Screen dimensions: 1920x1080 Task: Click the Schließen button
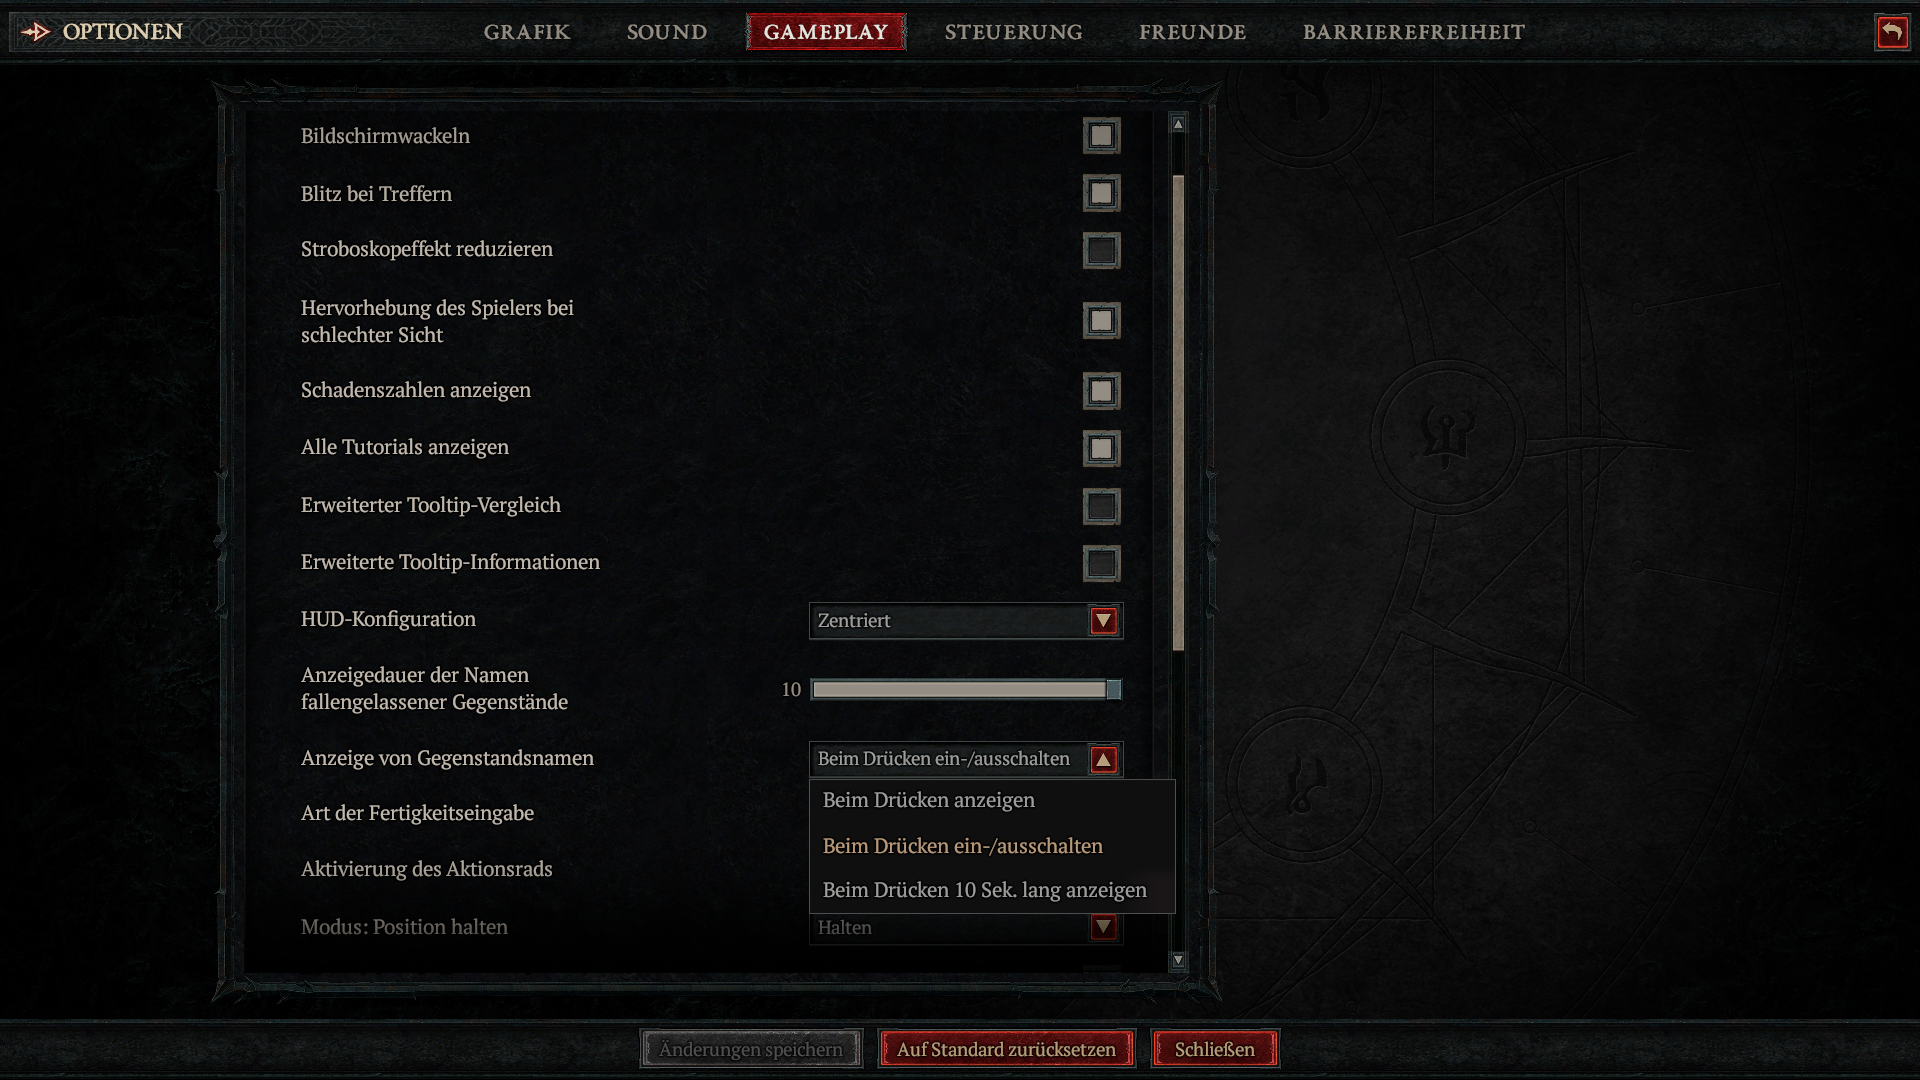[x=1215, y=1049]
